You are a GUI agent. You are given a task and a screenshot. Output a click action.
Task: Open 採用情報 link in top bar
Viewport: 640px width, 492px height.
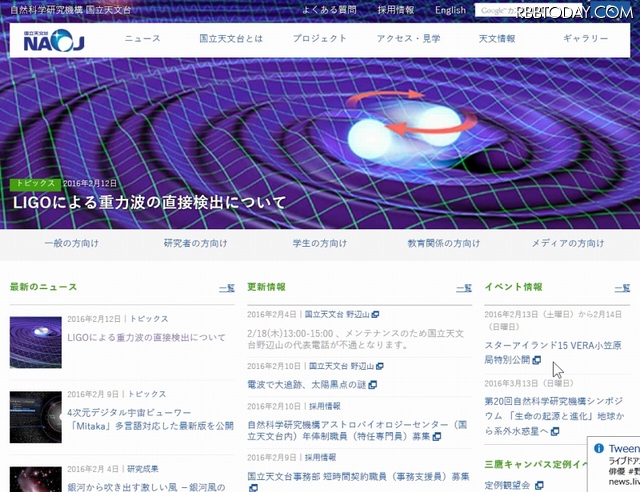pos(396,10)
